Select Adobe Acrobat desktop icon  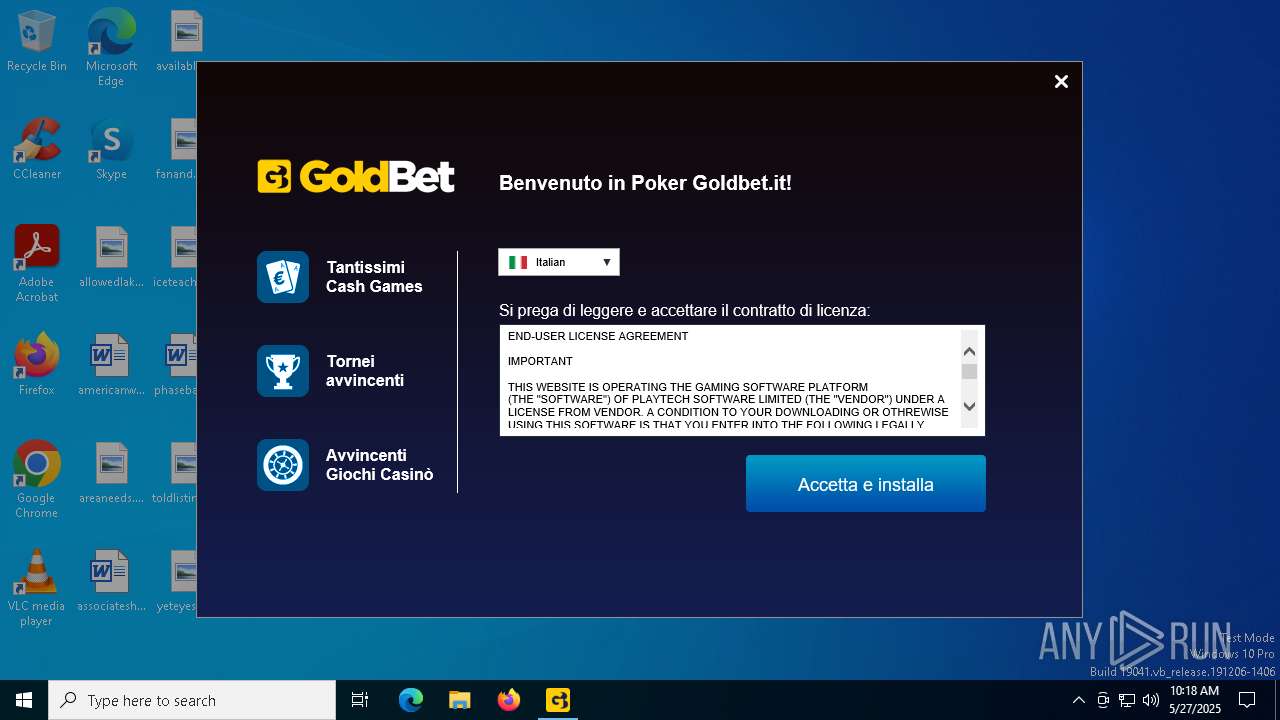pos(37,264)
